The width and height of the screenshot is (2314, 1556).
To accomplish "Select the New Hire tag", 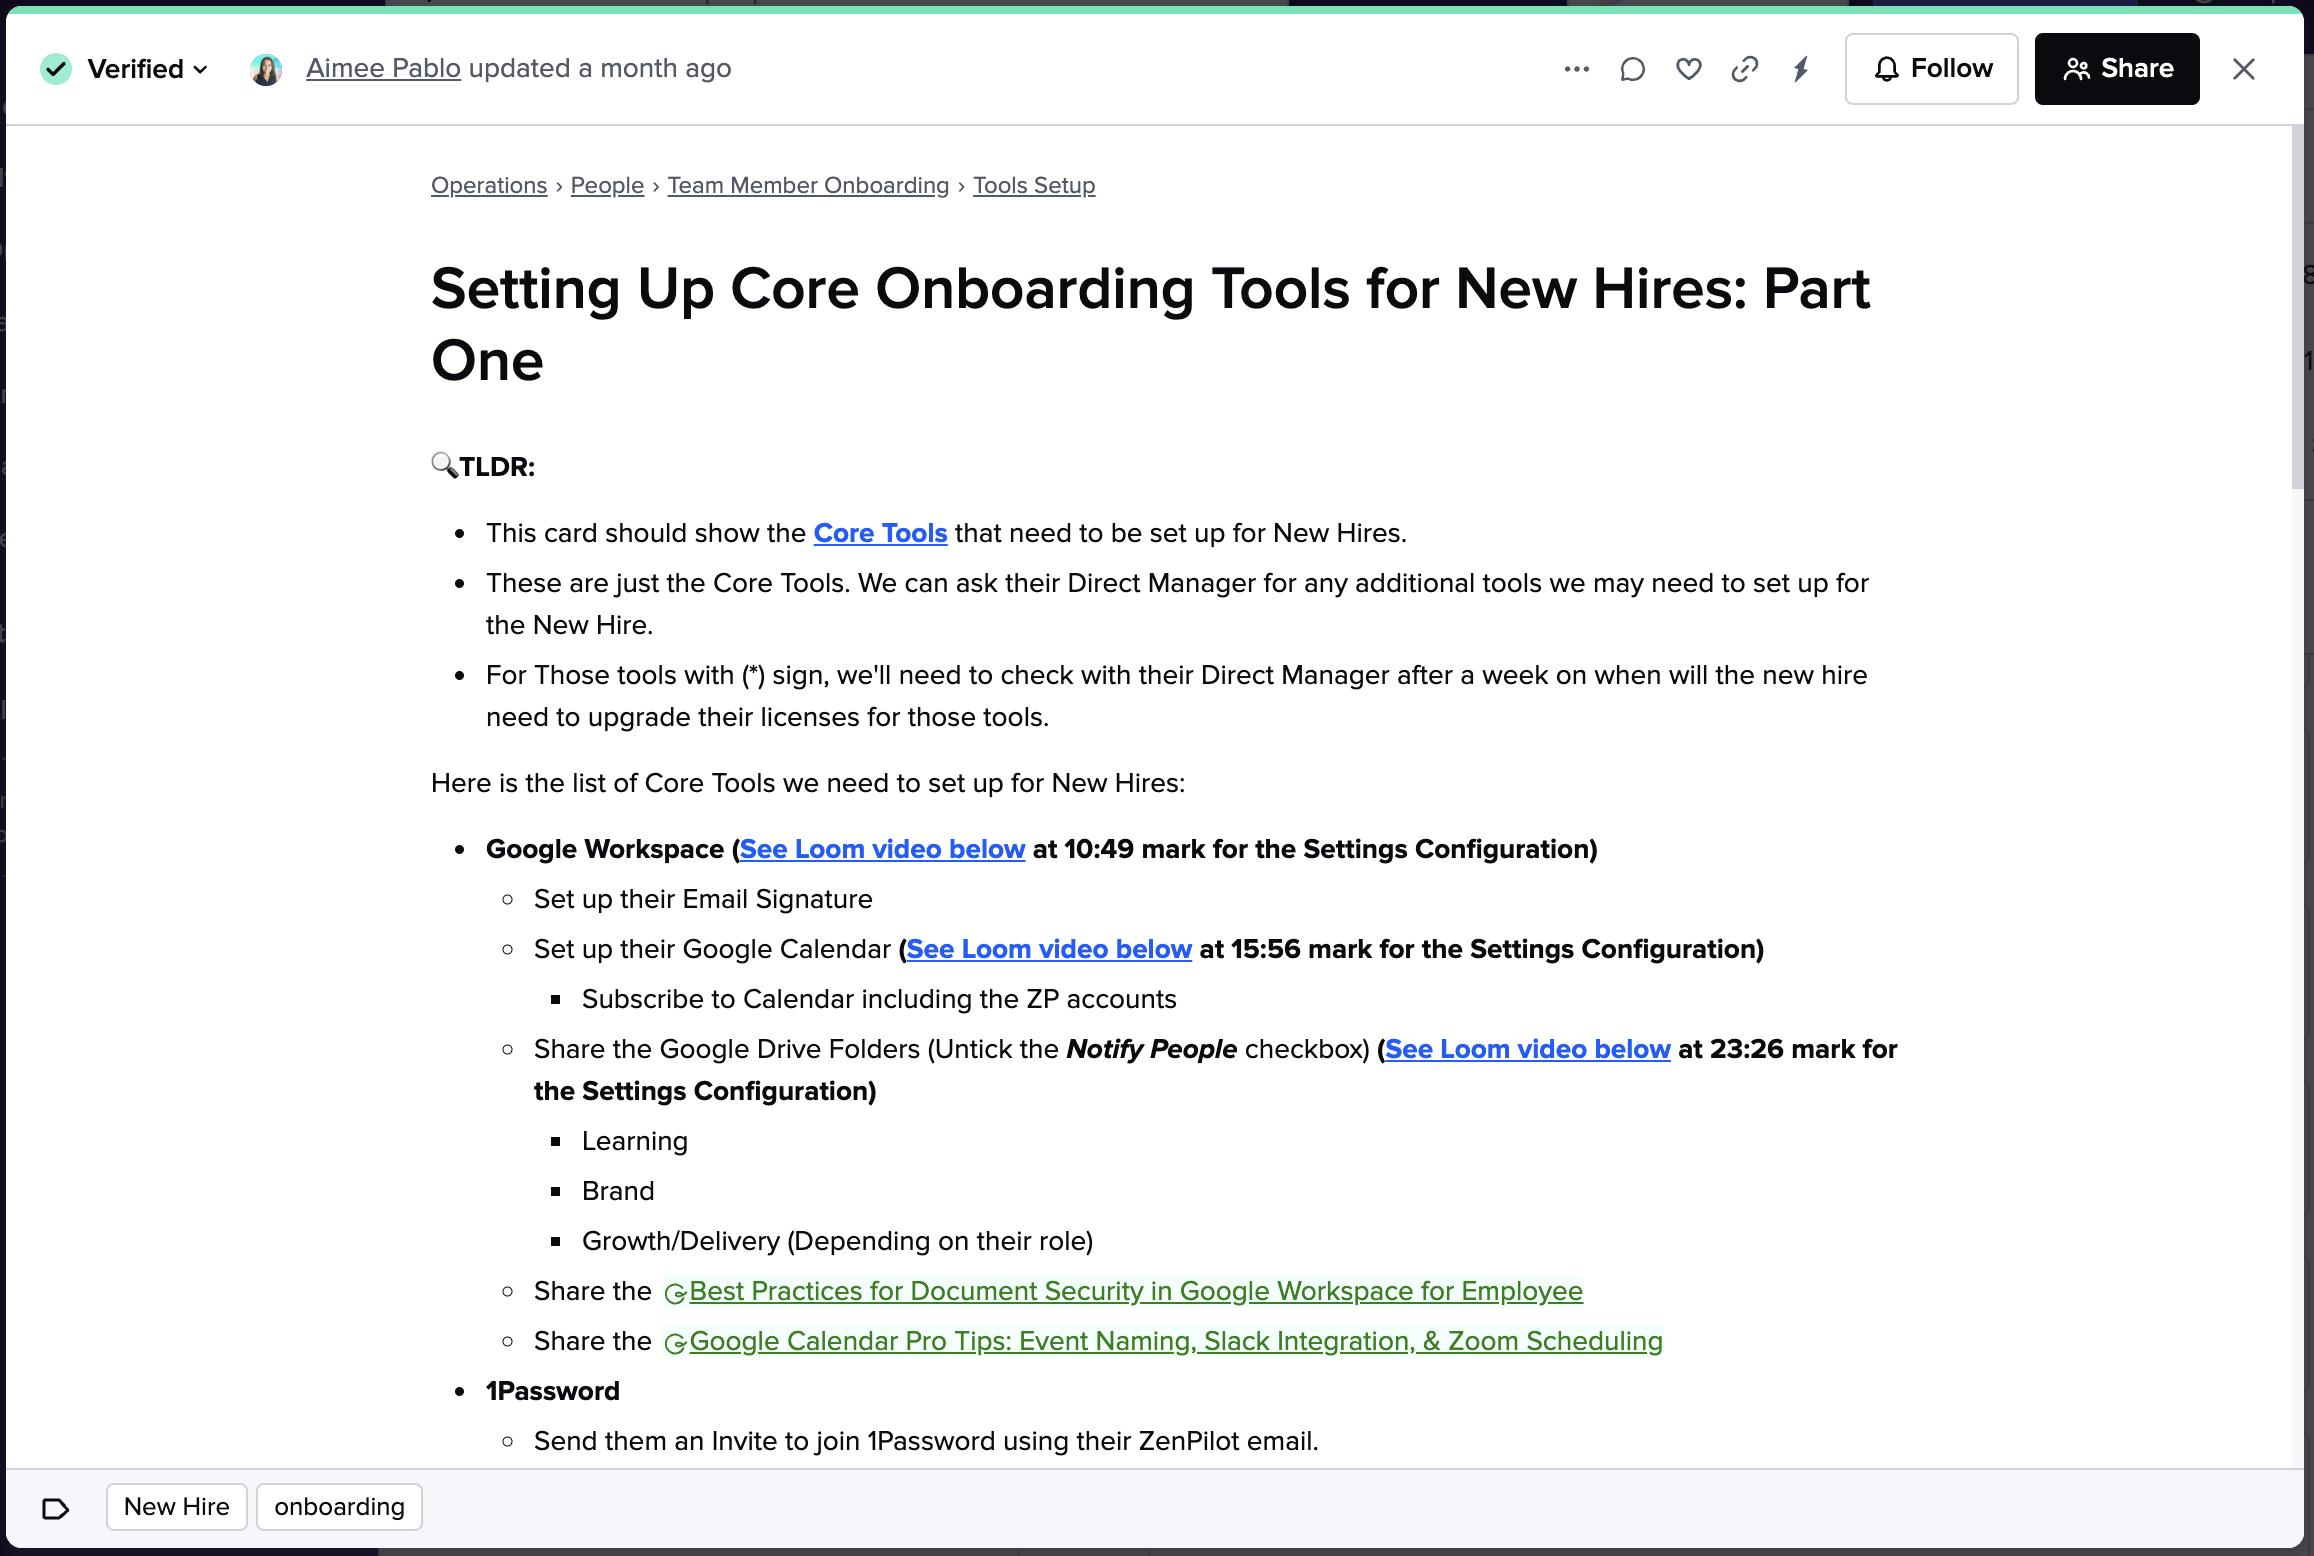I will tap(177, 1507).
